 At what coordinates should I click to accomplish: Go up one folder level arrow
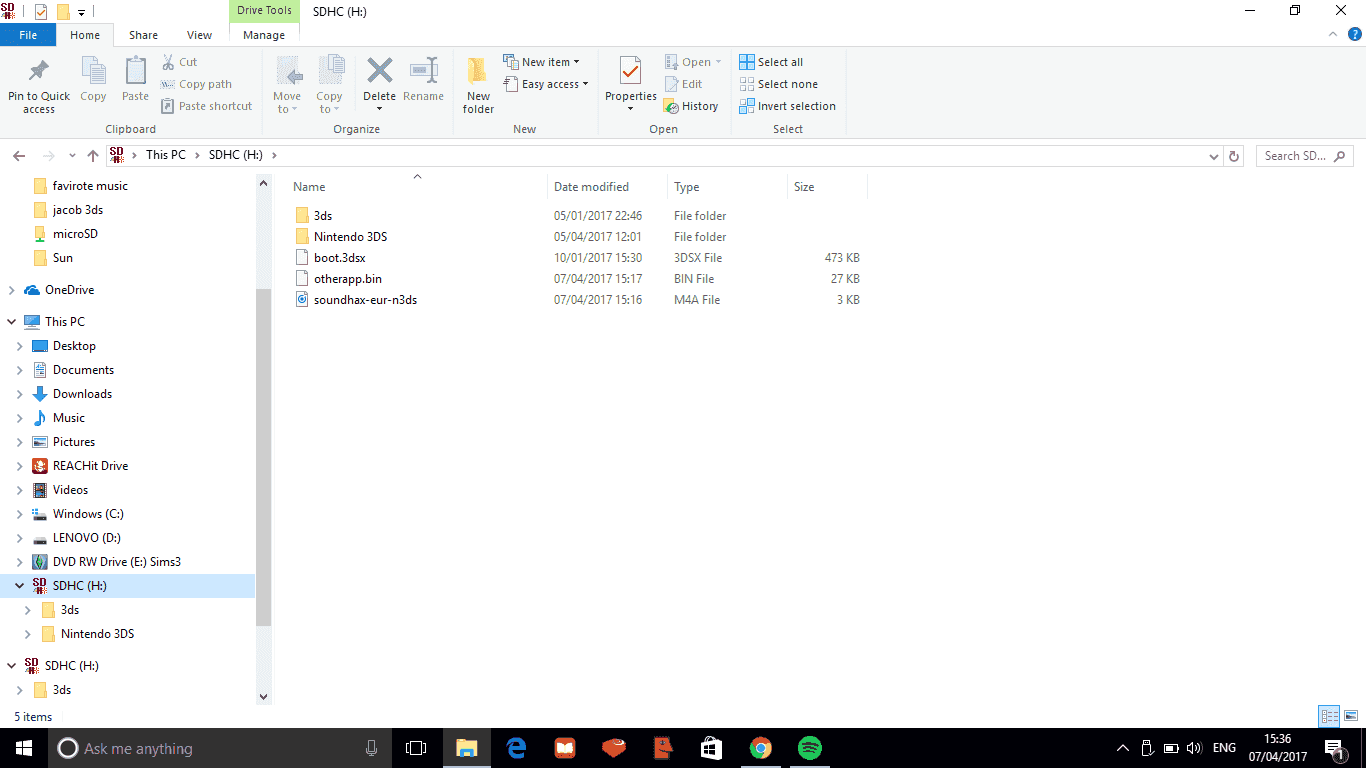(93, 156)
